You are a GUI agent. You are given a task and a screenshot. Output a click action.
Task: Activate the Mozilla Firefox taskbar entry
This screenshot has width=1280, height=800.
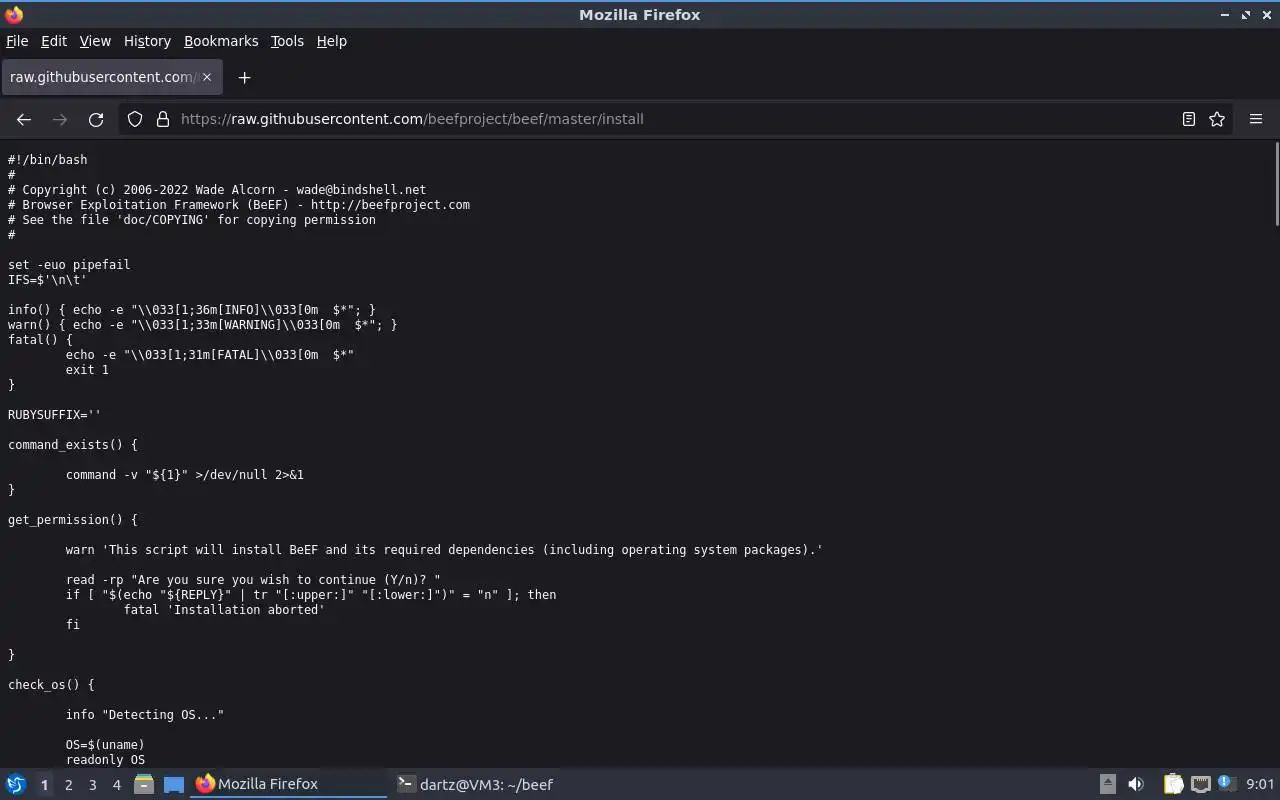click(x=289, y=784)
